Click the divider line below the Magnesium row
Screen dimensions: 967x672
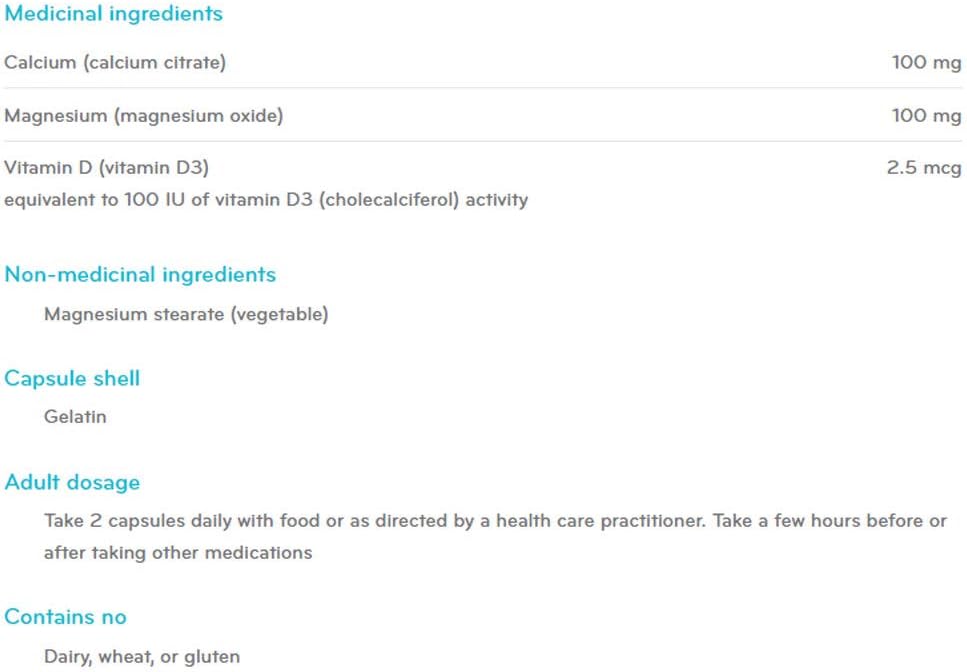[x=483, y=141]
